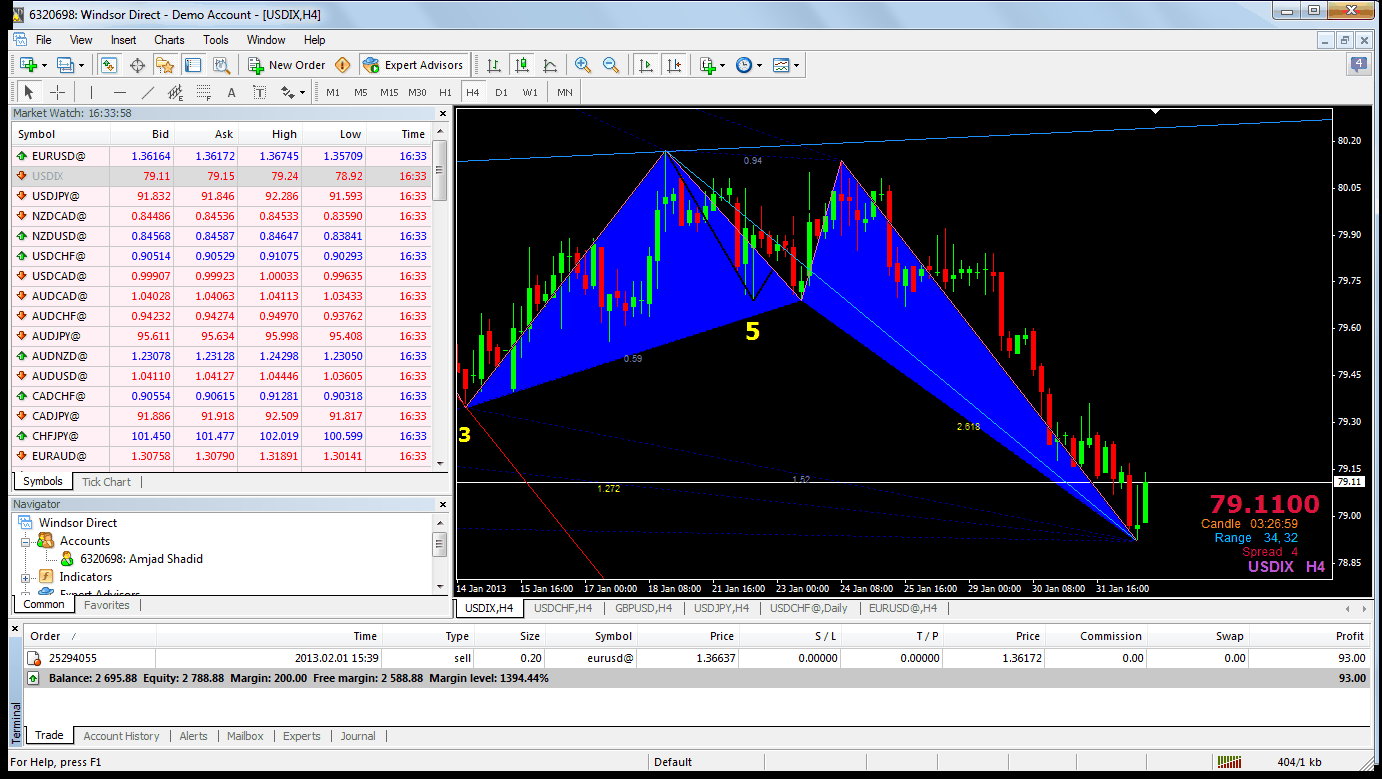
Task: Open the USDCHF,H4 chart tab
Action: pos(562,607)
